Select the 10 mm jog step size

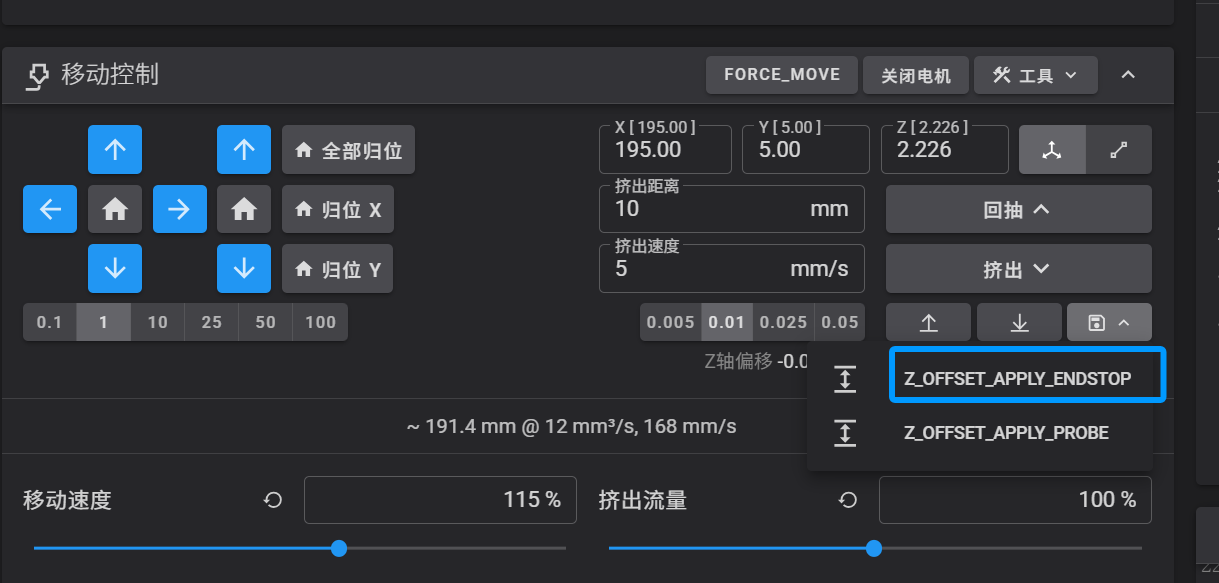click(x=157, y=322)
